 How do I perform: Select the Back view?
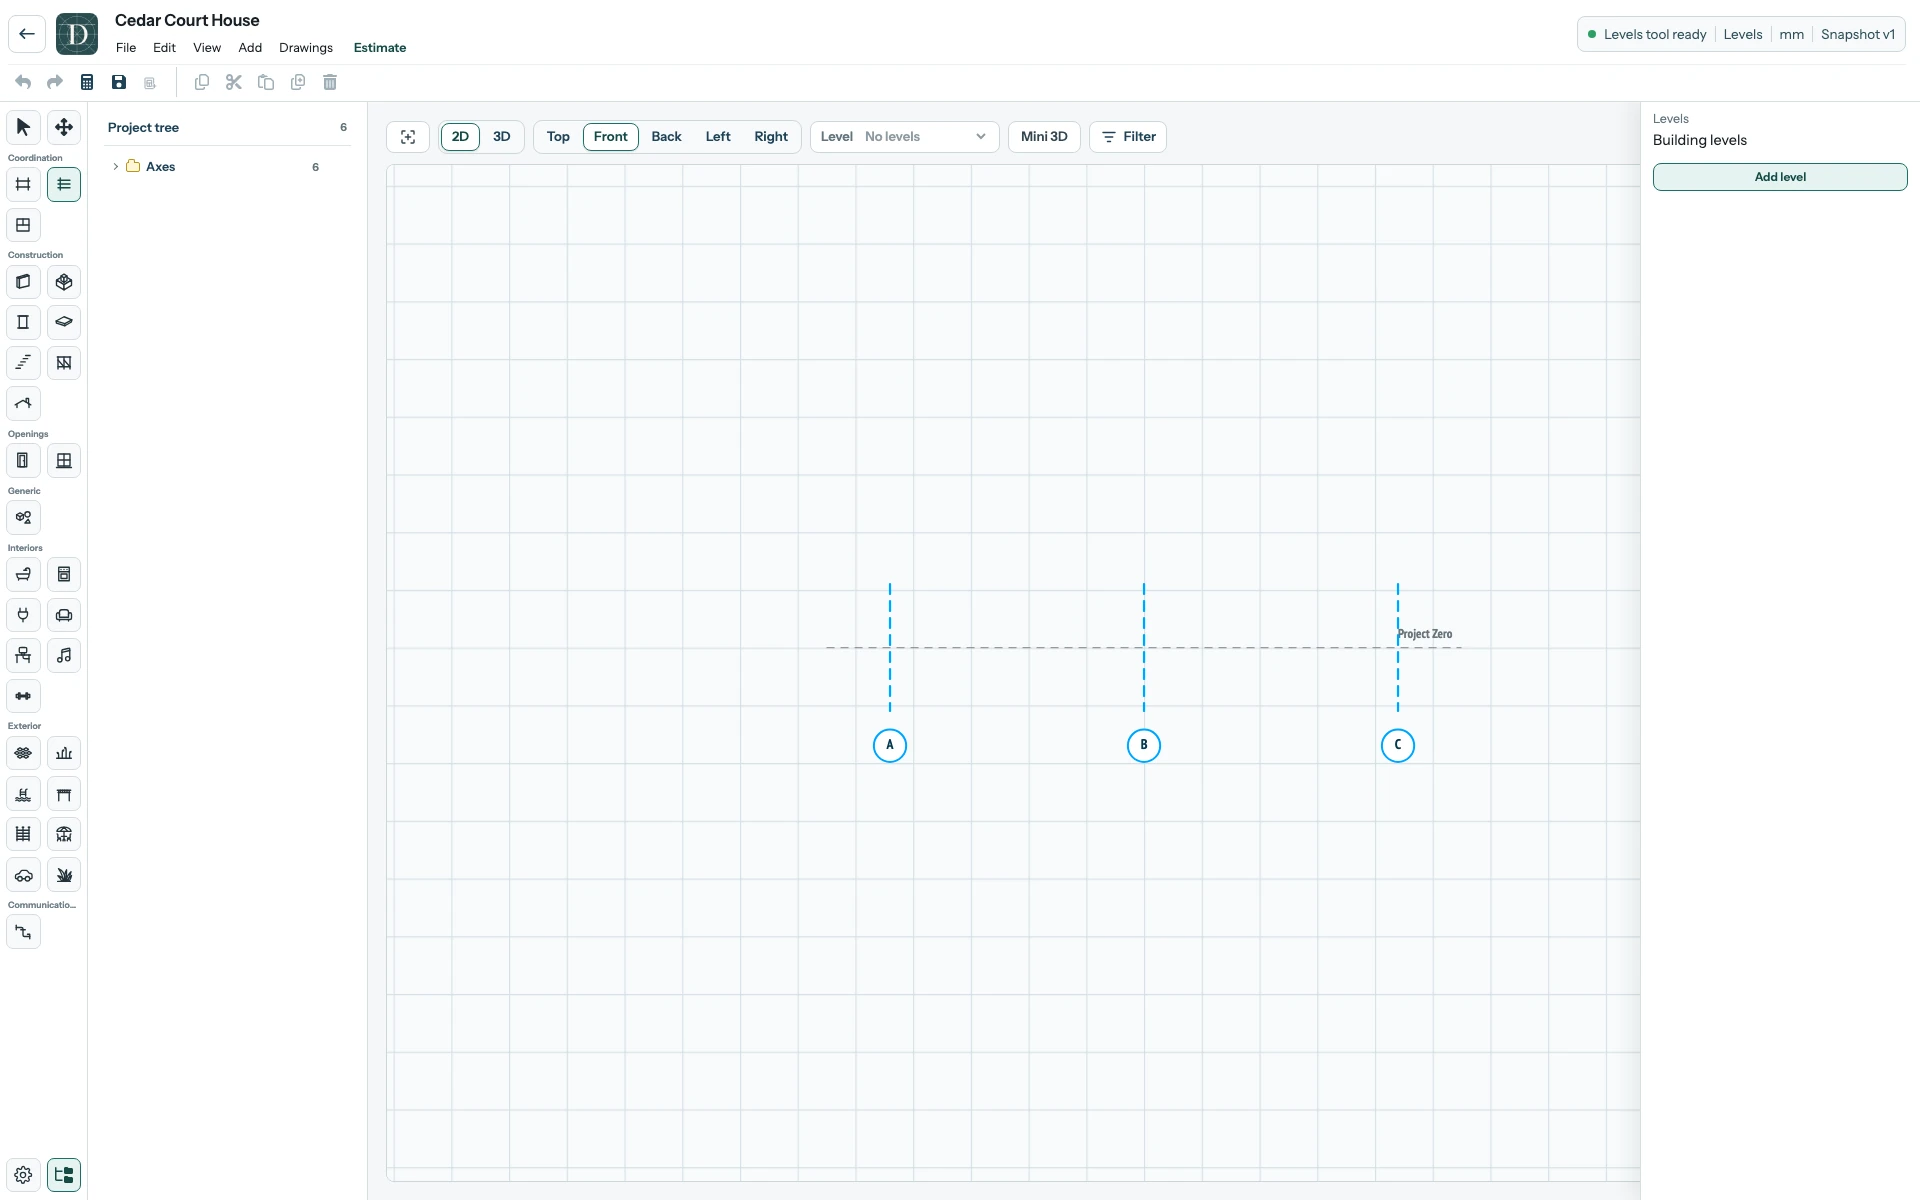(666, 137)
